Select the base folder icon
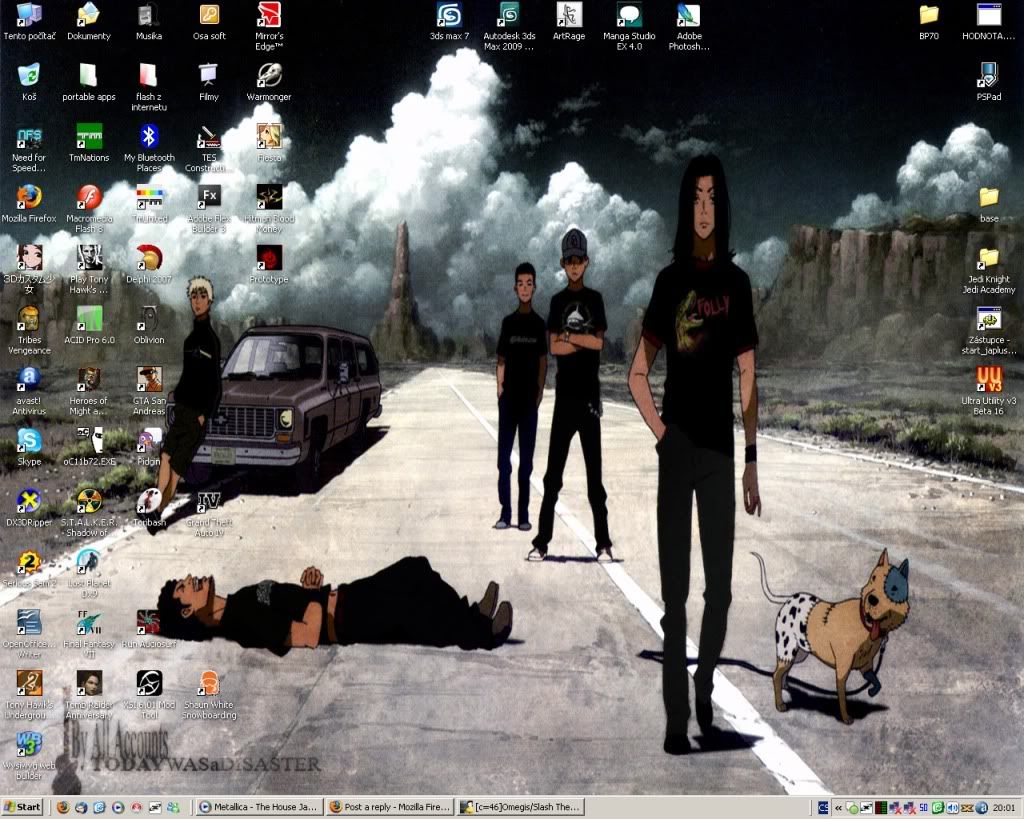The height and width of the screenshot is (819, 1024). (x=989, y=204)
